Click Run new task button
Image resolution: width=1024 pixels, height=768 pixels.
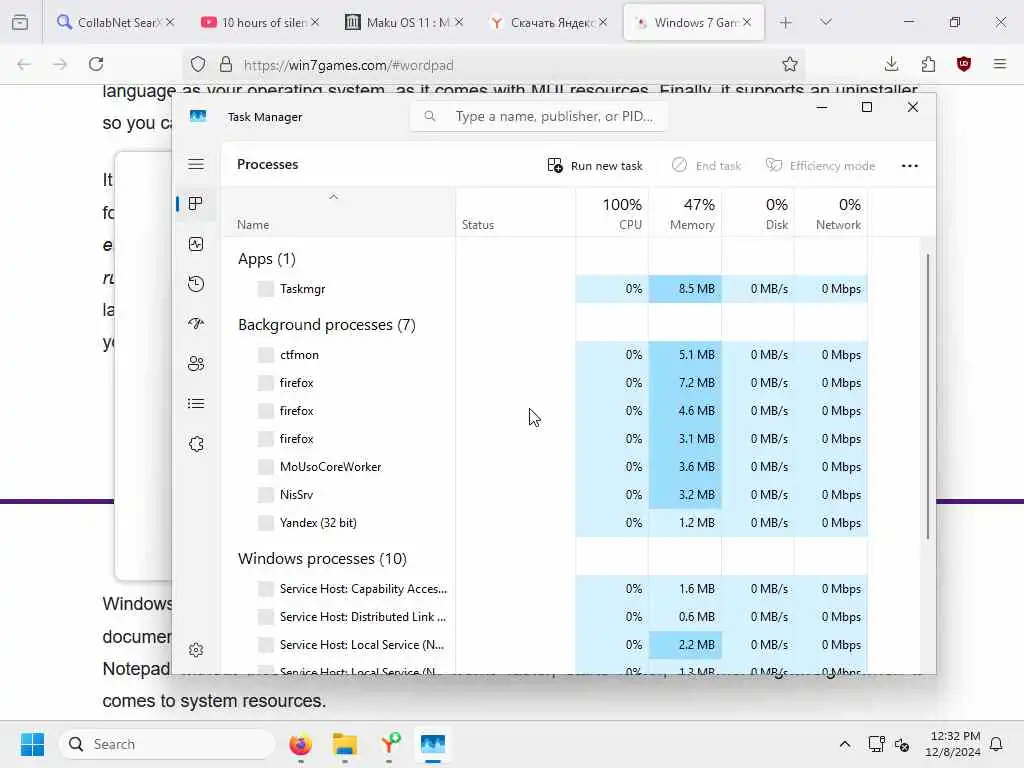[x=595, y=166]
